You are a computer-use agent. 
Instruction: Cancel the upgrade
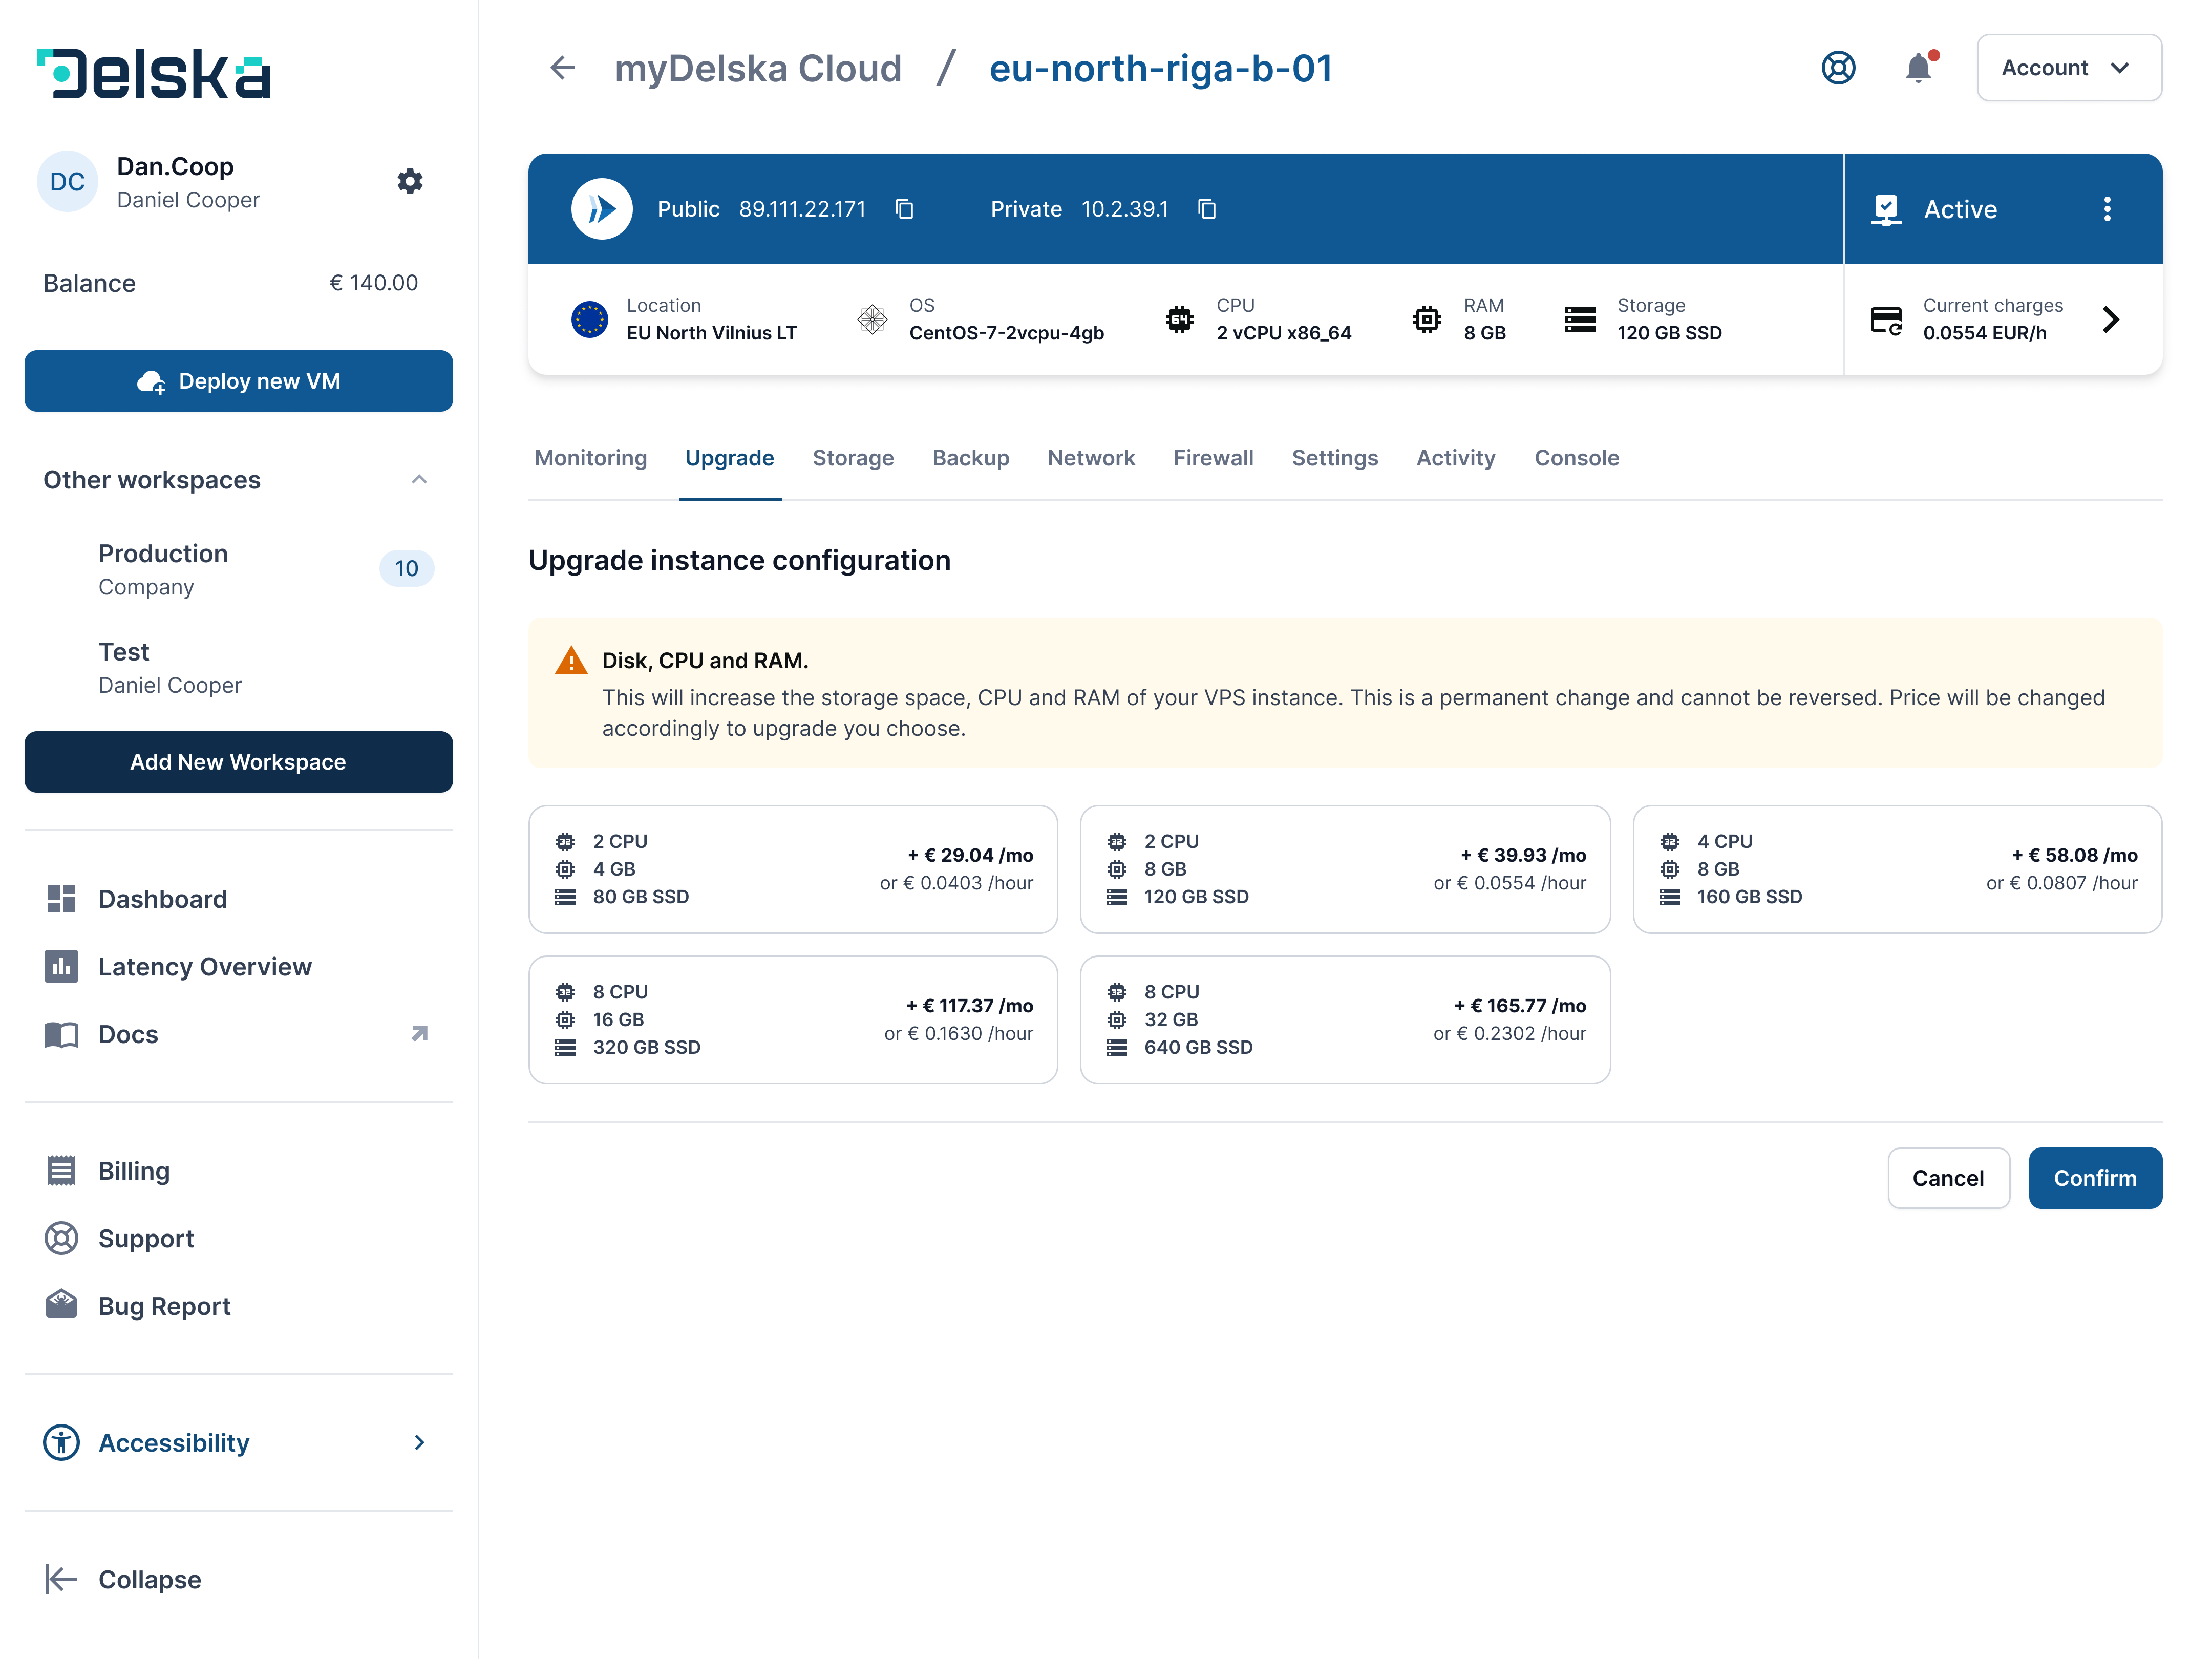pyautogui.click(x=1948, y=1178)
